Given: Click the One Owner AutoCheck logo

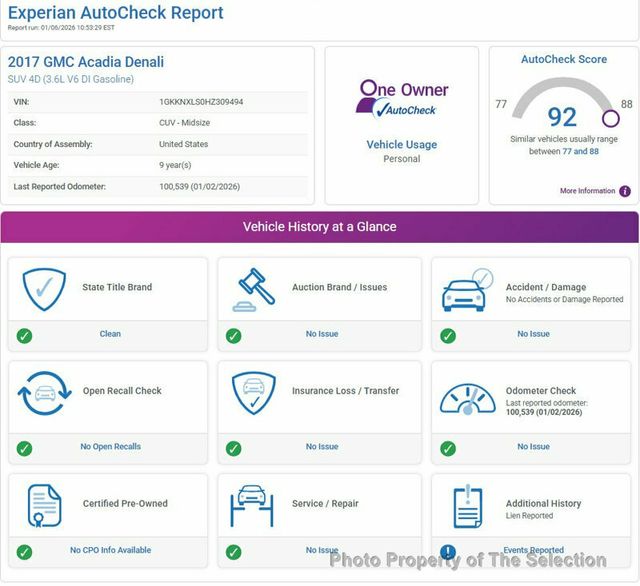Looking at the screenshot, I should (402, 99).
